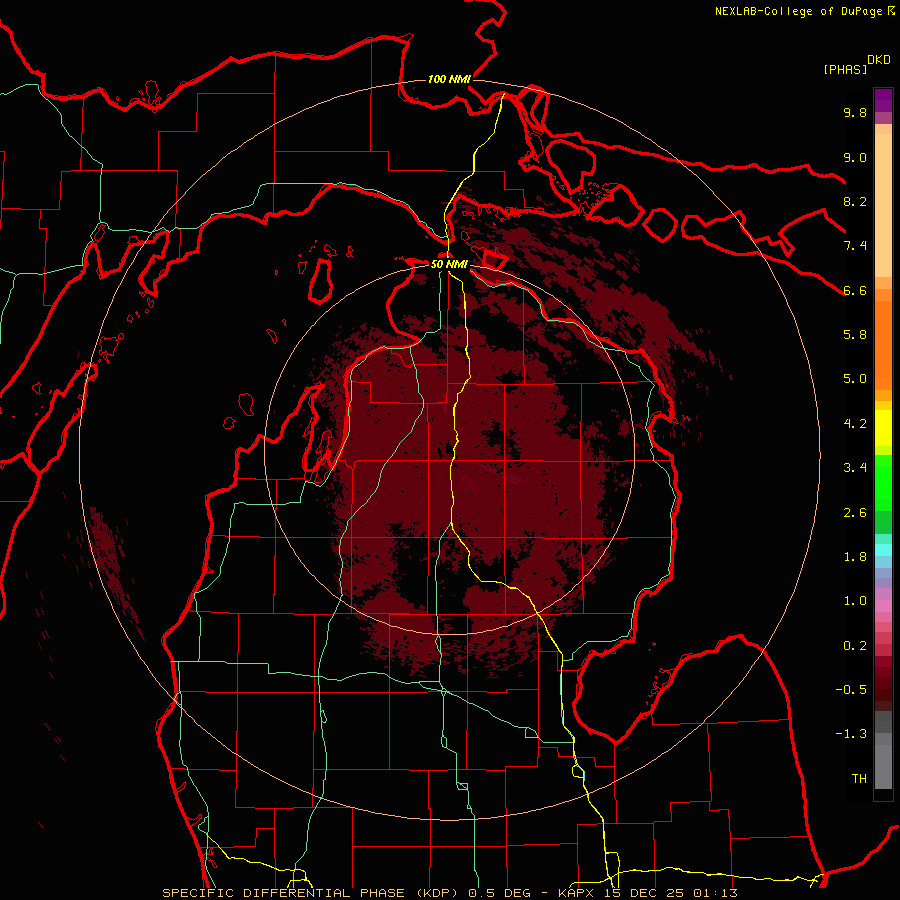Click the TH threshold label
The height and width of the screenshot is (900, 900).
[x=859, y=779]
